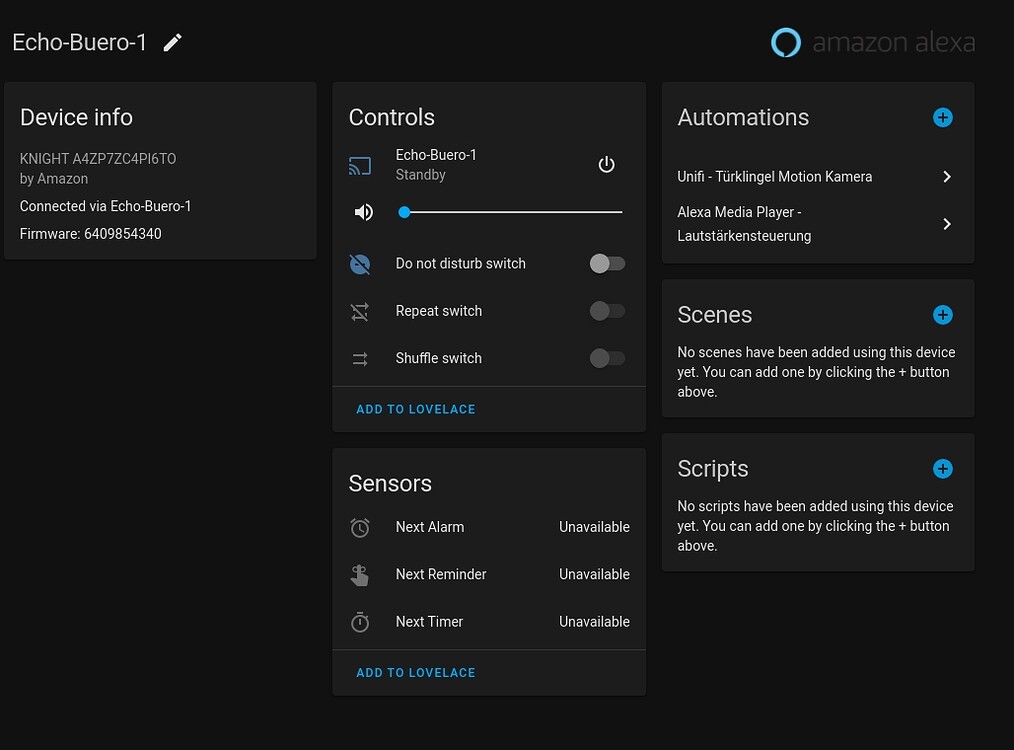The height and width of the screenshot is (750, 1014).
Task: Click the amazon alexa logo
Action: (872, 42)
